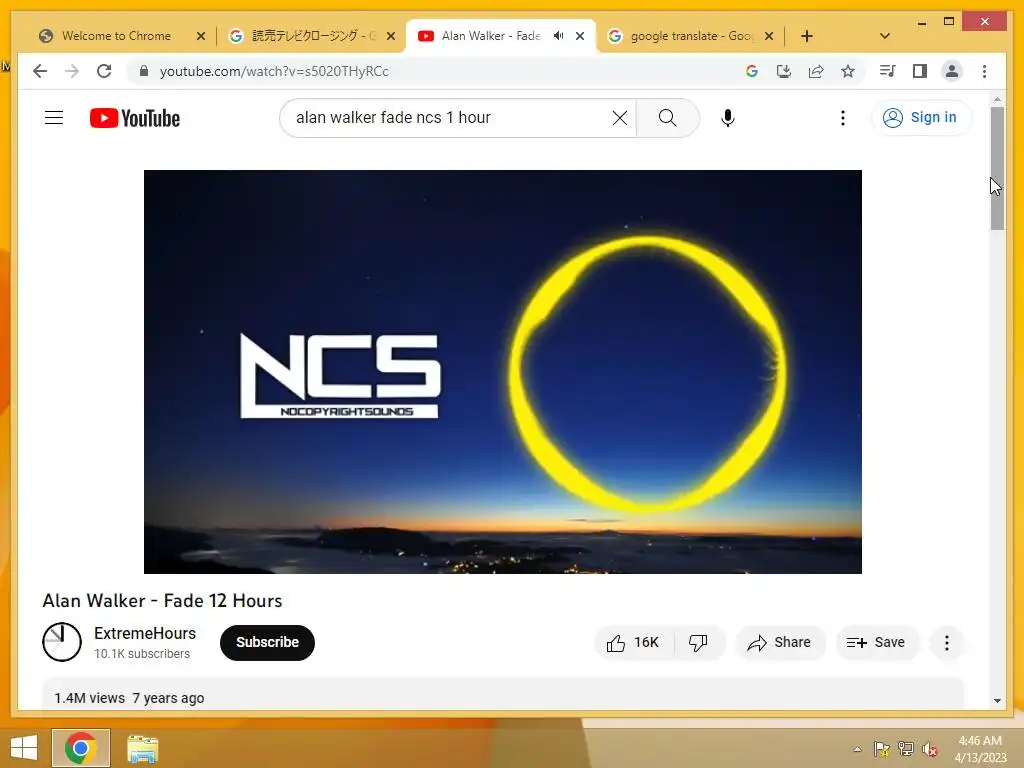Go to YouTube home via logo

(135, 118)
